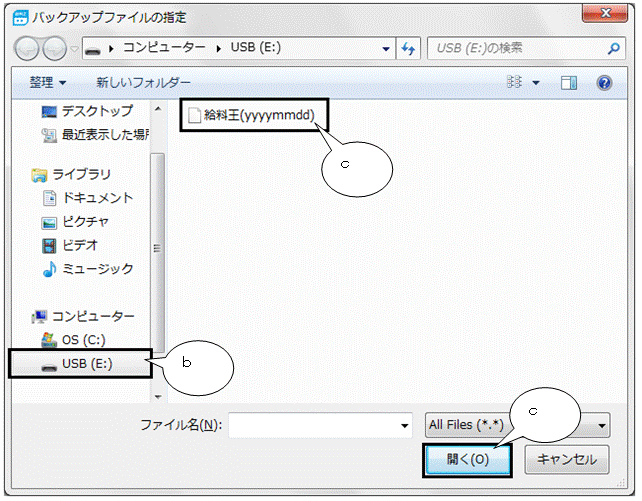Click the drive icon in address bar
This screenshot has width=642, height=501.
[93, 50]
